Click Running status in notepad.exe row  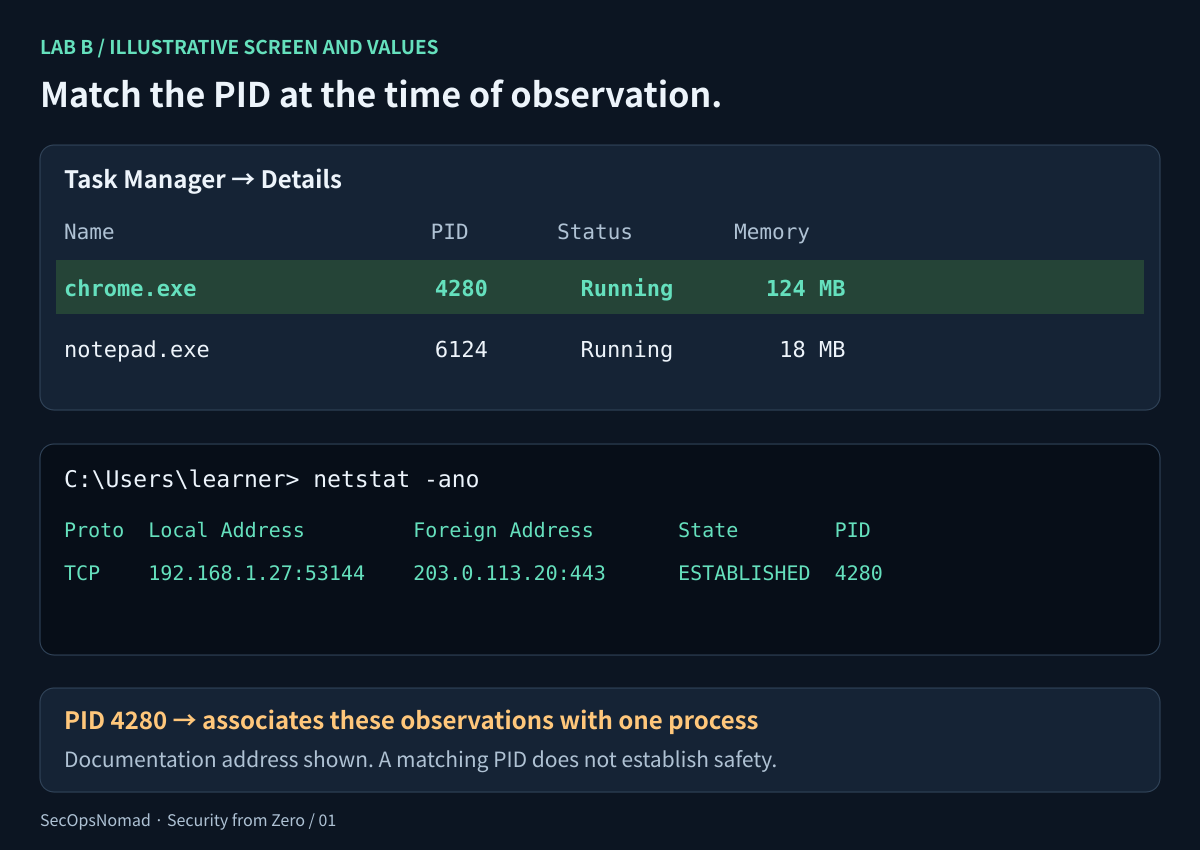click(627, 349)
